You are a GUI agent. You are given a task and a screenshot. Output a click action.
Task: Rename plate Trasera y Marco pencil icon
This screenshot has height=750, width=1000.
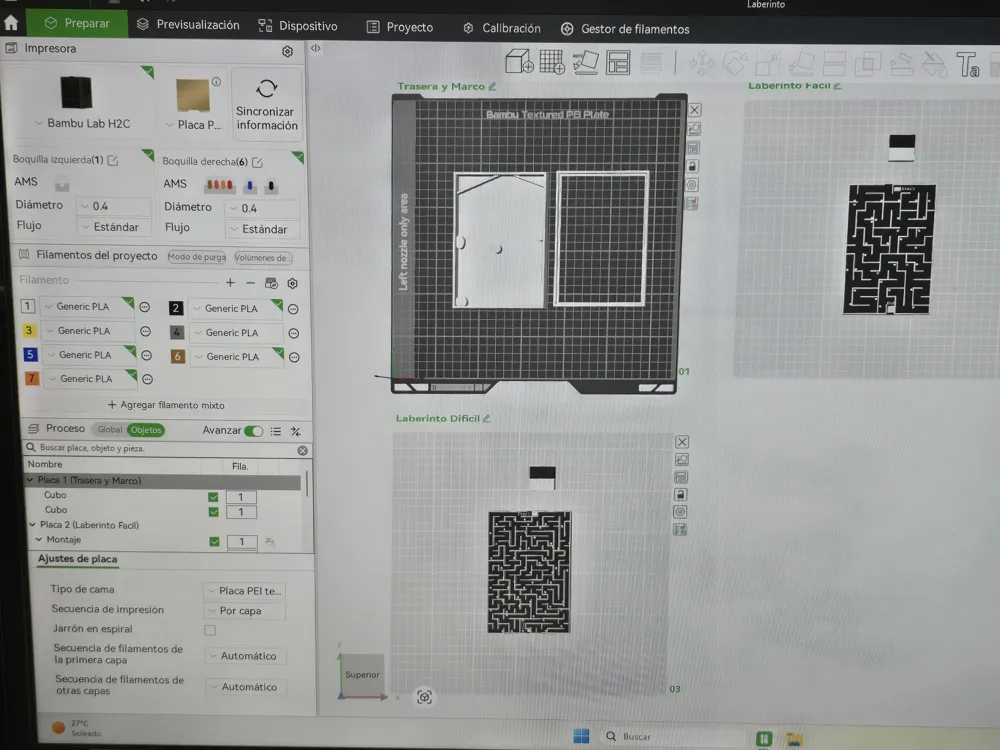[492, 86]
